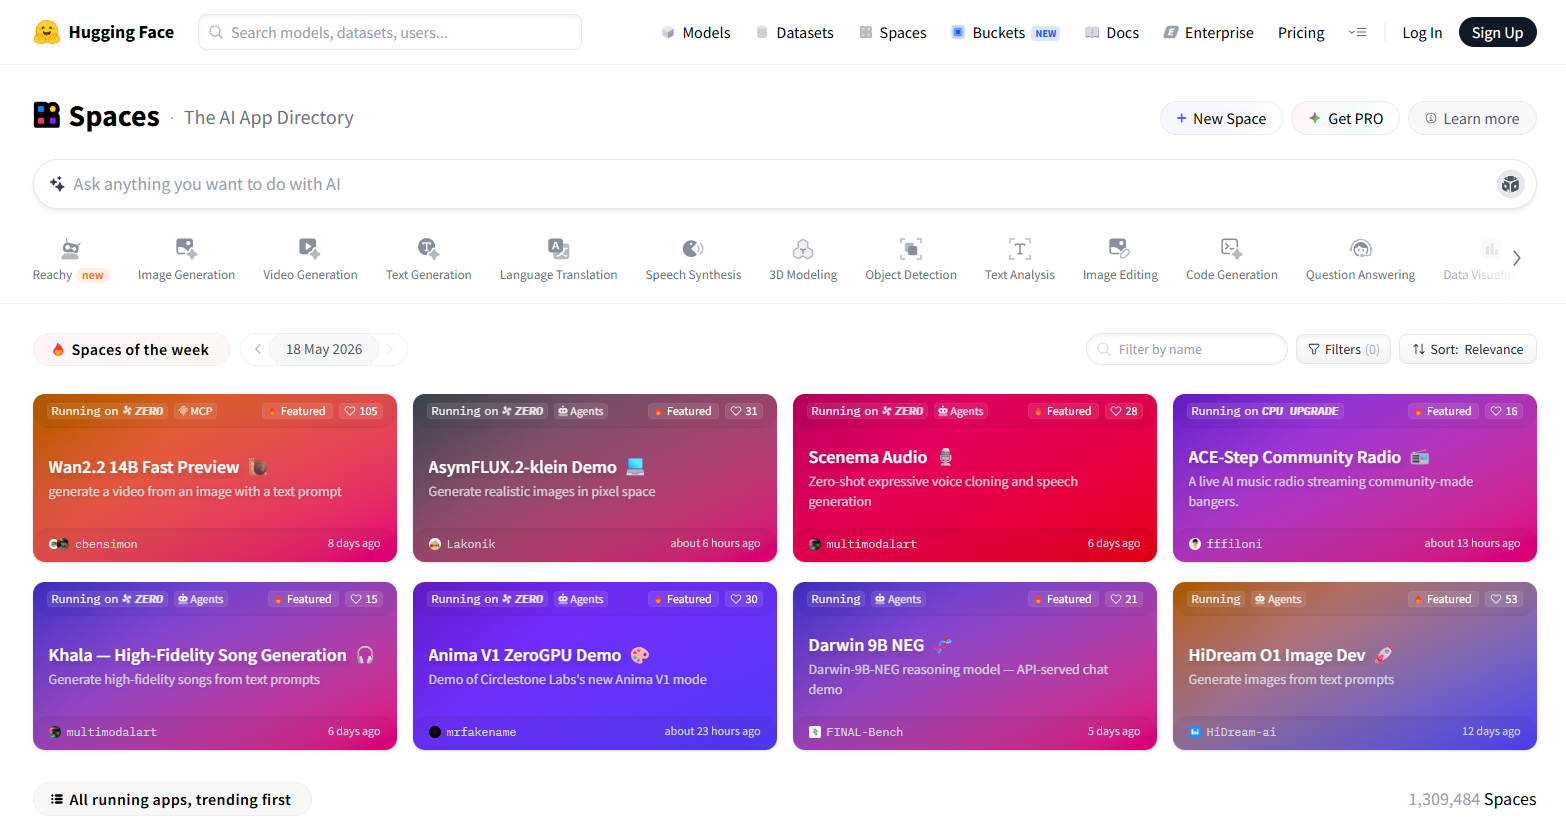Open Buckets in top navigation
This screenshot has width=1566, height=832.
point(1005,33)
